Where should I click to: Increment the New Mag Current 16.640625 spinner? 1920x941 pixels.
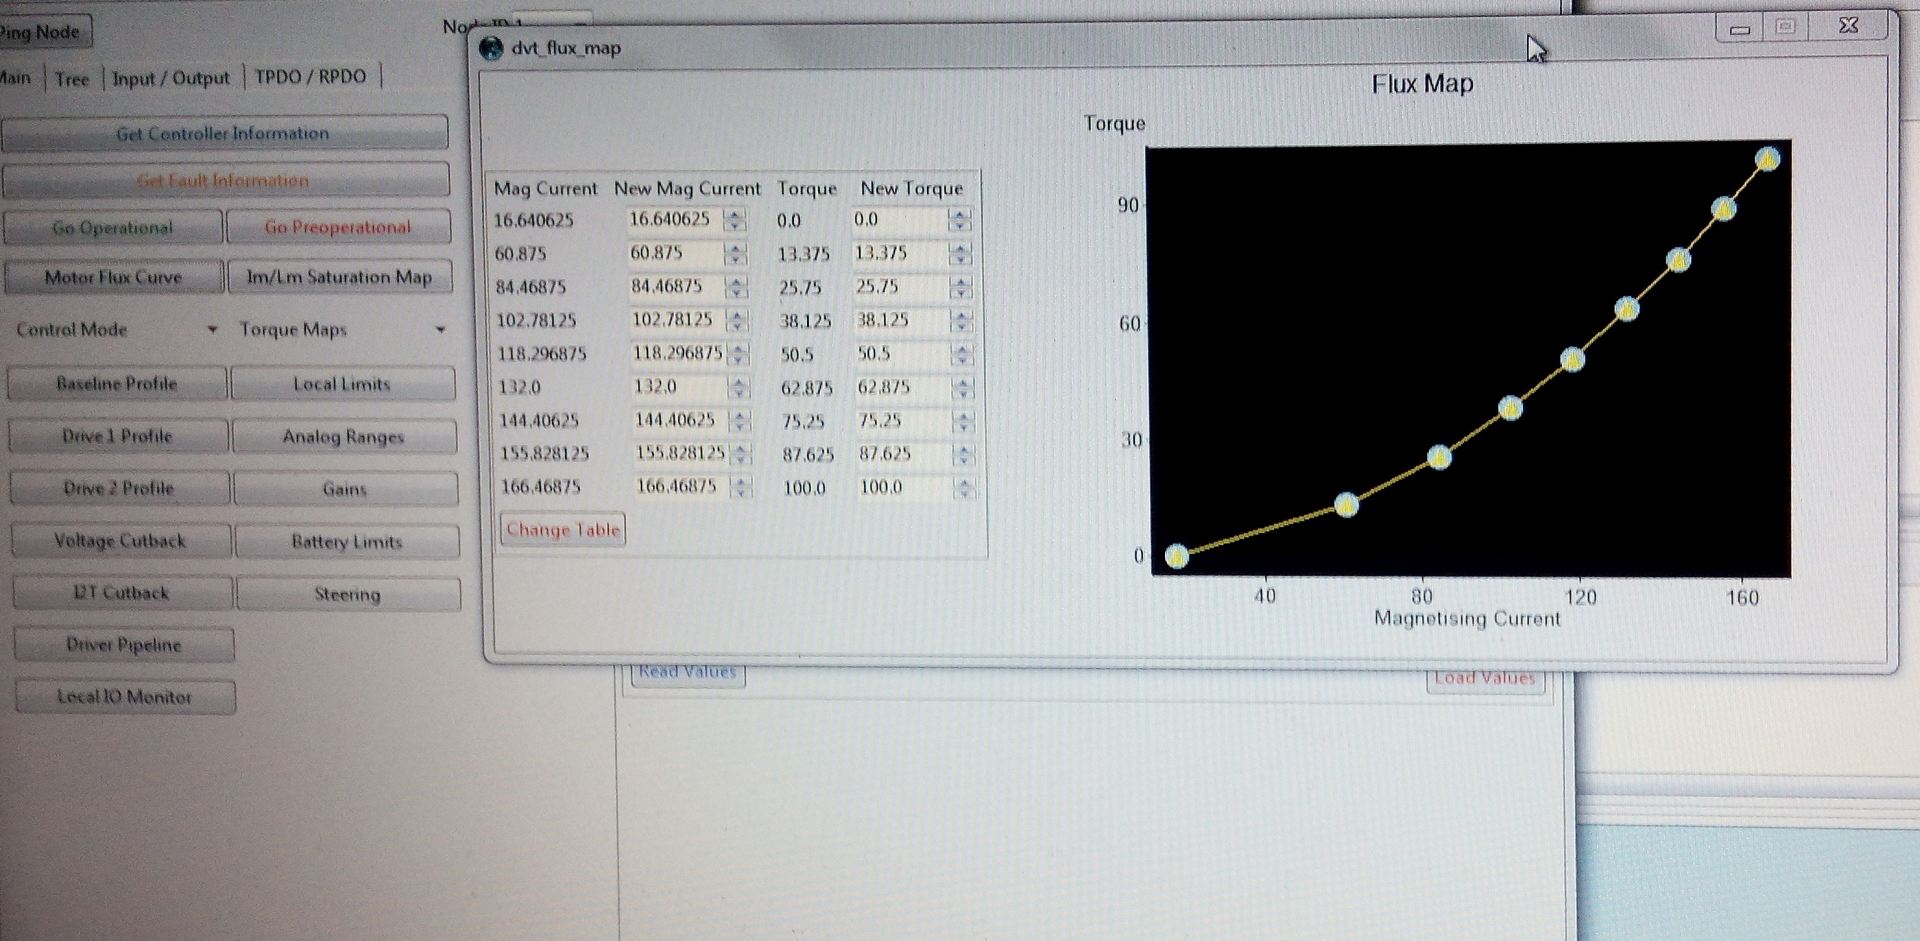pos(736,214)
